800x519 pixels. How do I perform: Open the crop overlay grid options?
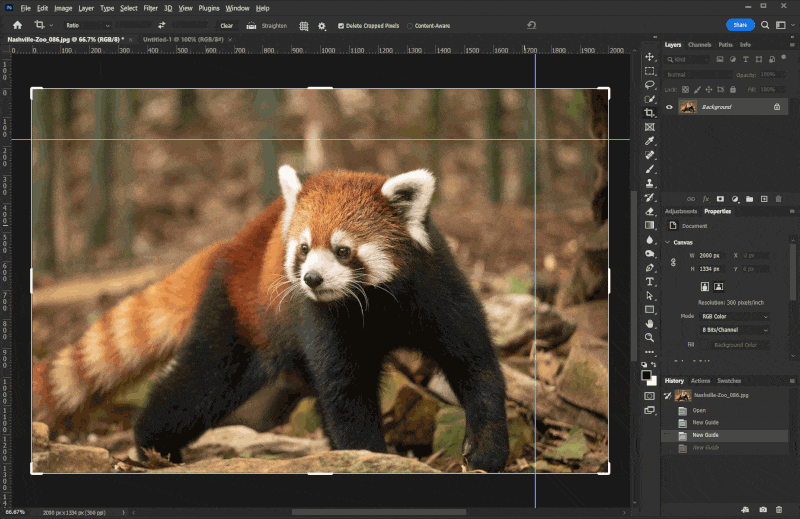coord(304,26)
